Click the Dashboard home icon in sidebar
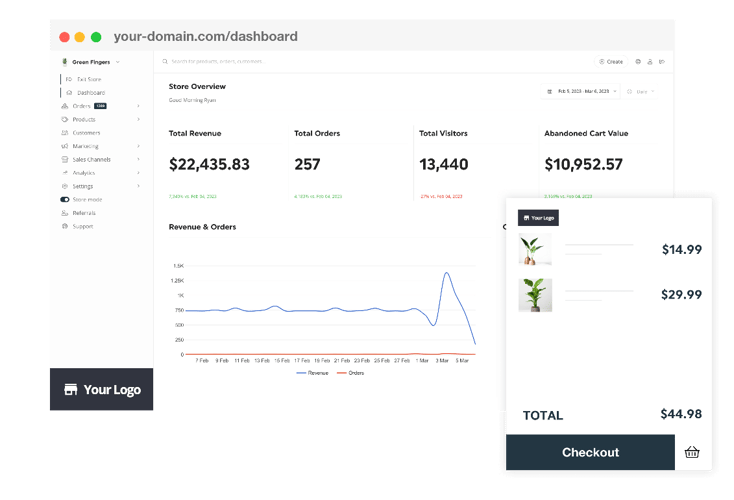 pyautogui.click(x=69, y=93)
